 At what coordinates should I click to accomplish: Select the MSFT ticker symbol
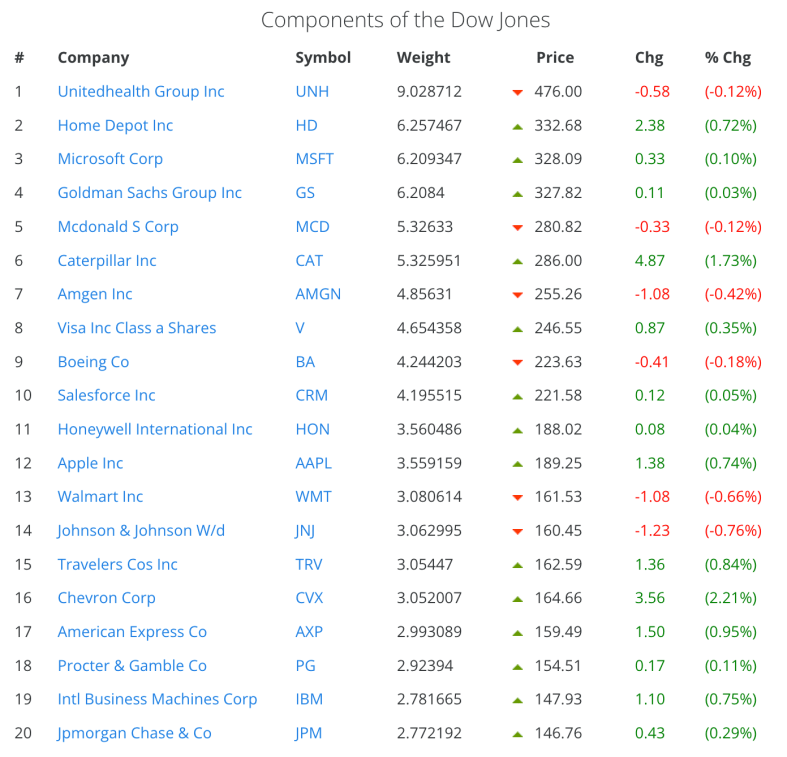(x=315, y=159)
